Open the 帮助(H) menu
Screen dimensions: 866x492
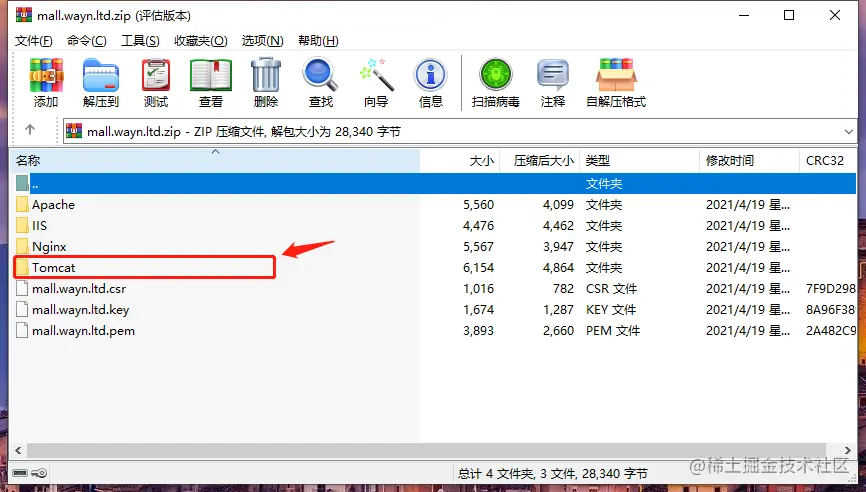[x=318, y=41]
